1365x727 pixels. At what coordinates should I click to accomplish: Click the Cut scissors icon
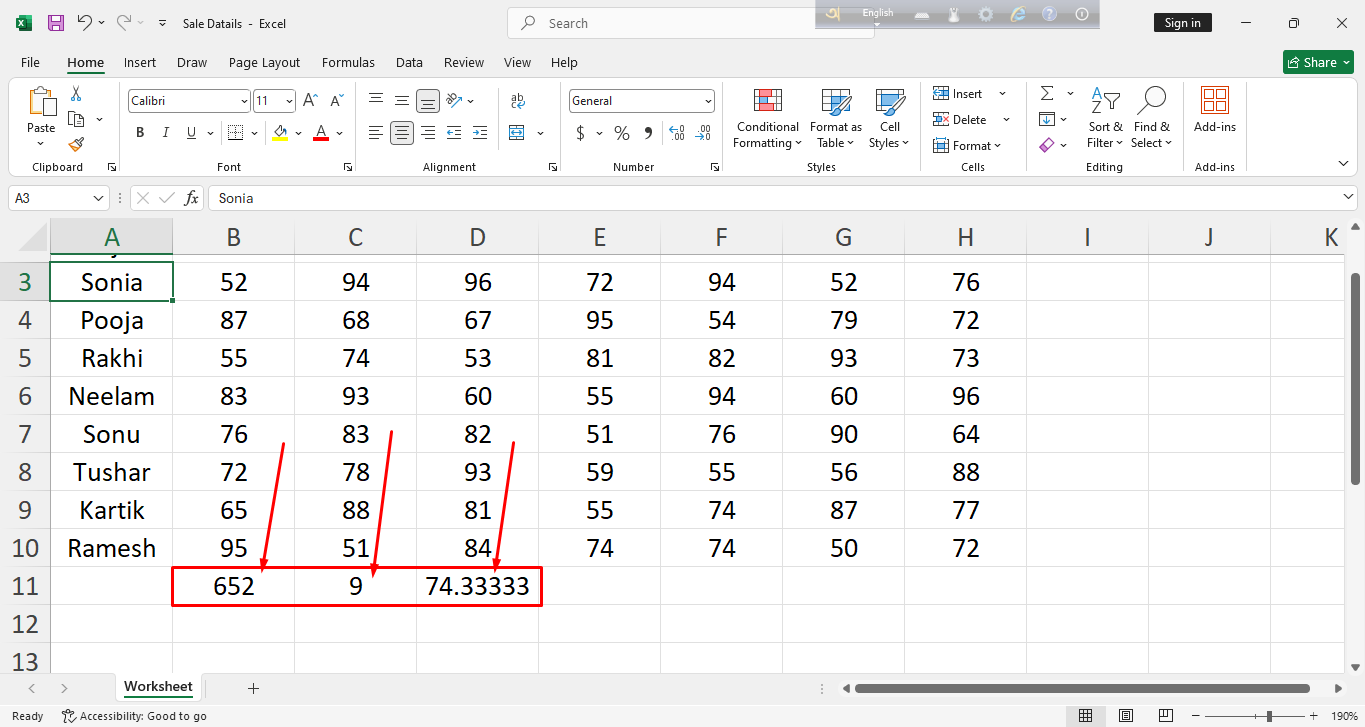76,94
